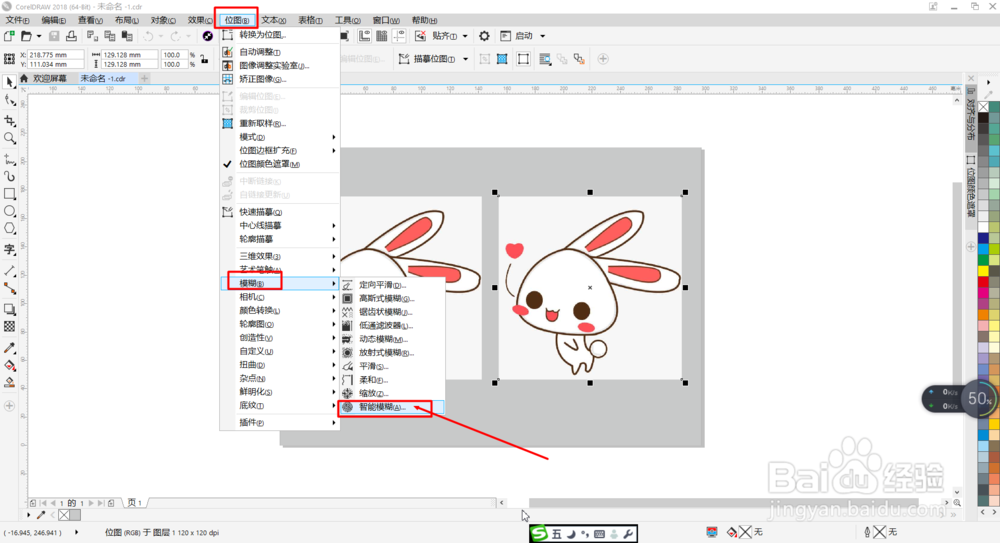Click the scale width percent field
Viewport: 1000px width, 543px height.
pos(173,55)
